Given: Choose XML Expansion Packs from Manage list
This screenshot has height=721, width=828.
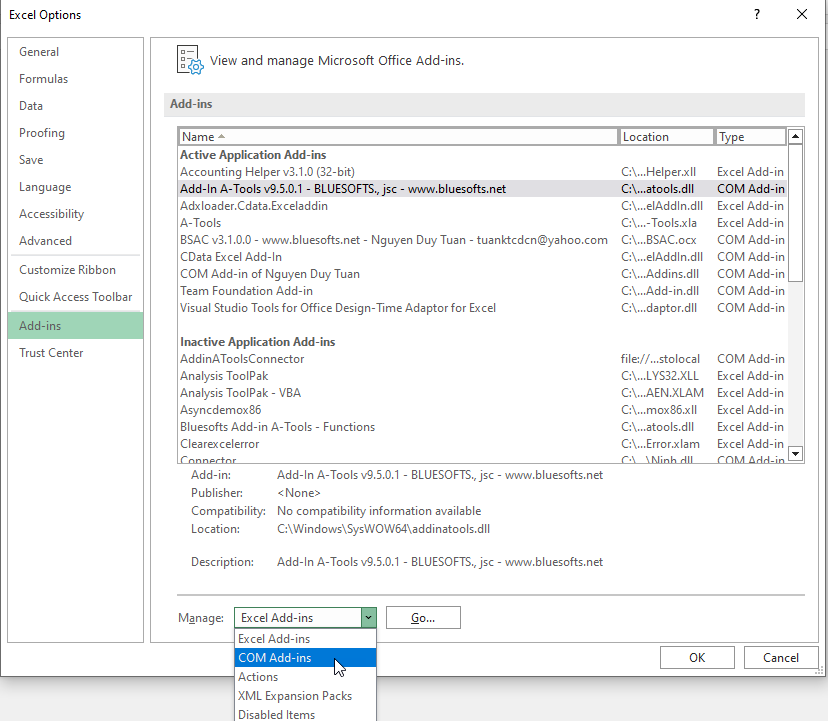Looking at the screenshot, I should click(x=305, y=696).
